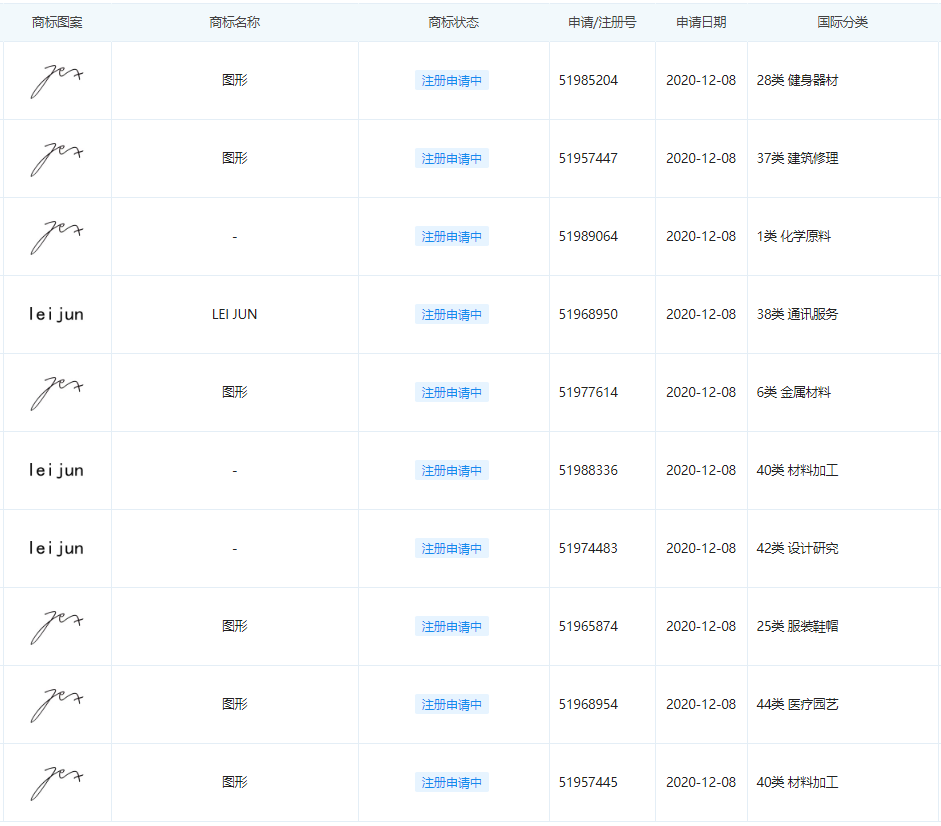The image size is (941, 826).
Task: Click 注册申请中 status badge for 51988336
Action: point(452,471)
